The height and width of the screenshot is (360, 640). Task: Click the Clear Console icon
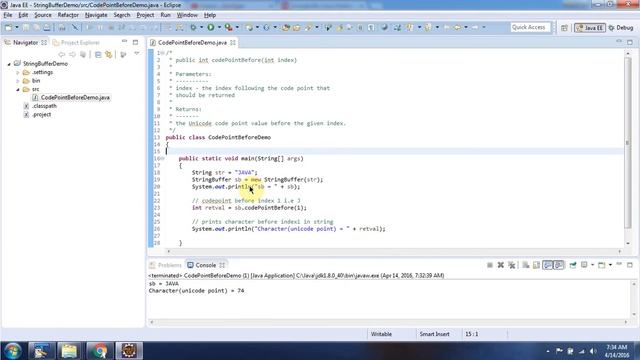tap(526, 265)
